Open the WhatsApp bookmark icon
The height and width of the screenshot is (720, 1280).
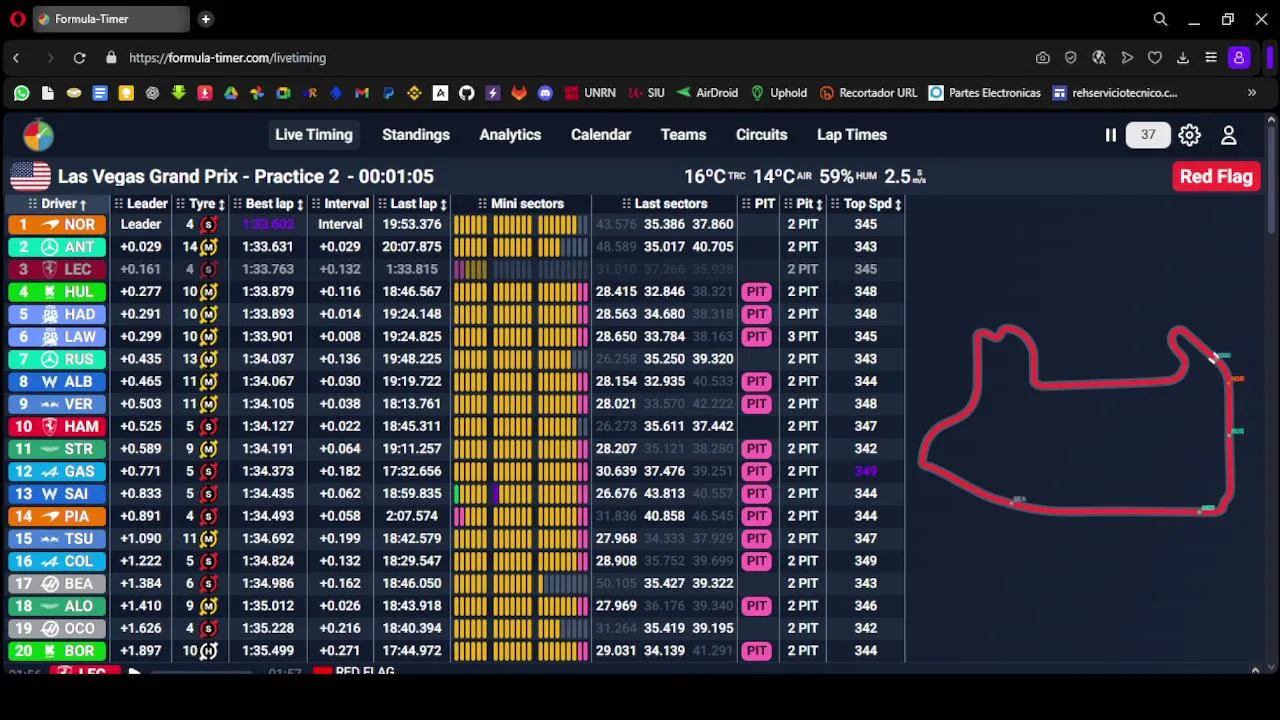click(21, 93)
